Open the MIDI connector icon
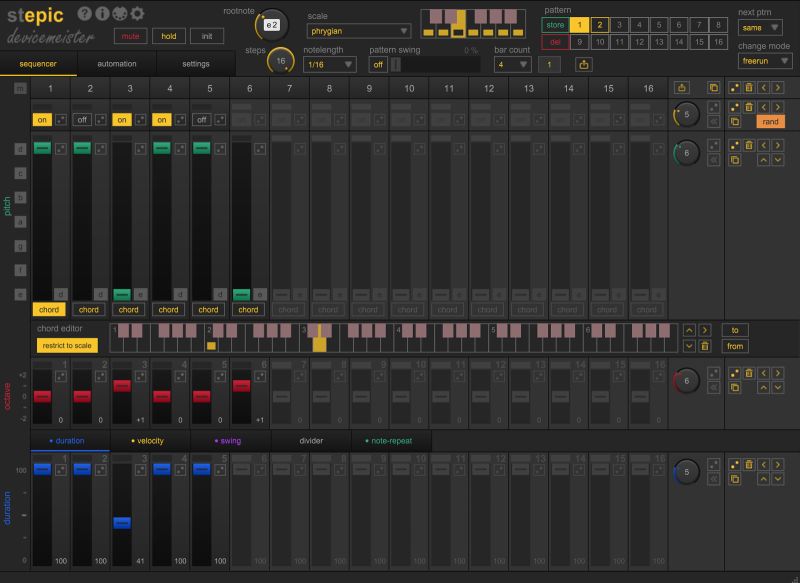Viewport: 800px width, 583px height. 119,14
